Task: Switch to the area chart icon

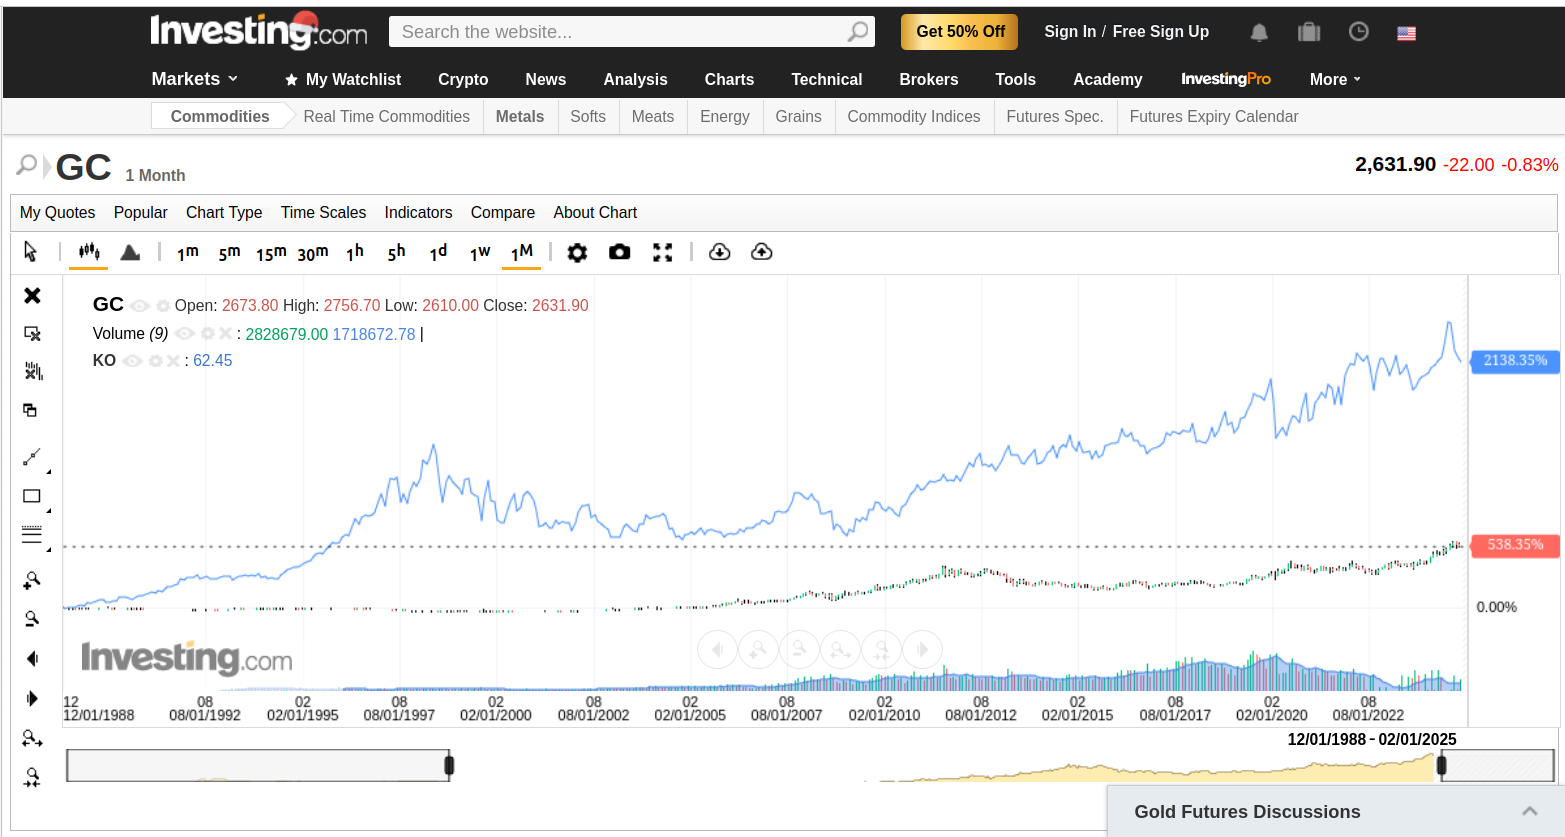Action: click(130, 252)
